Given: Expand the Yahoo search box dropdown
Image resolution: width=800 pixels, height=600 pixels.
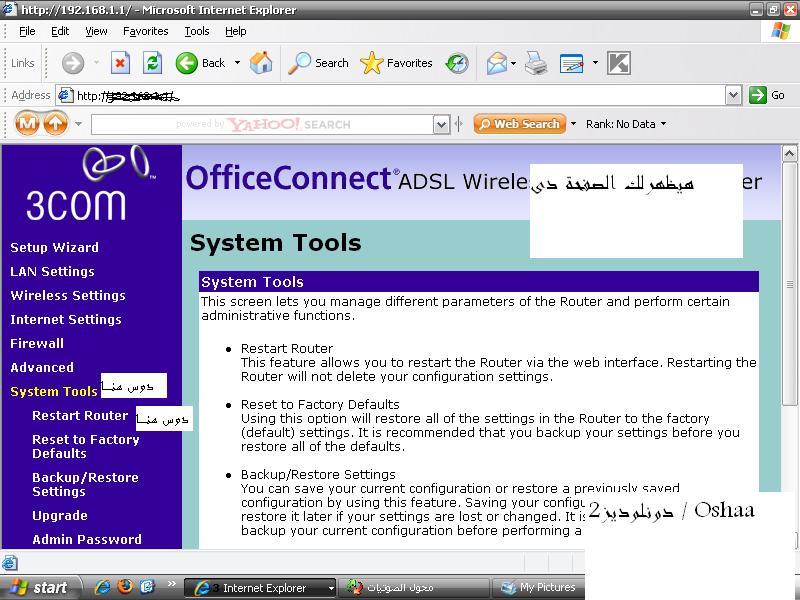Looking at the screenshot, I should click(441, 124).
